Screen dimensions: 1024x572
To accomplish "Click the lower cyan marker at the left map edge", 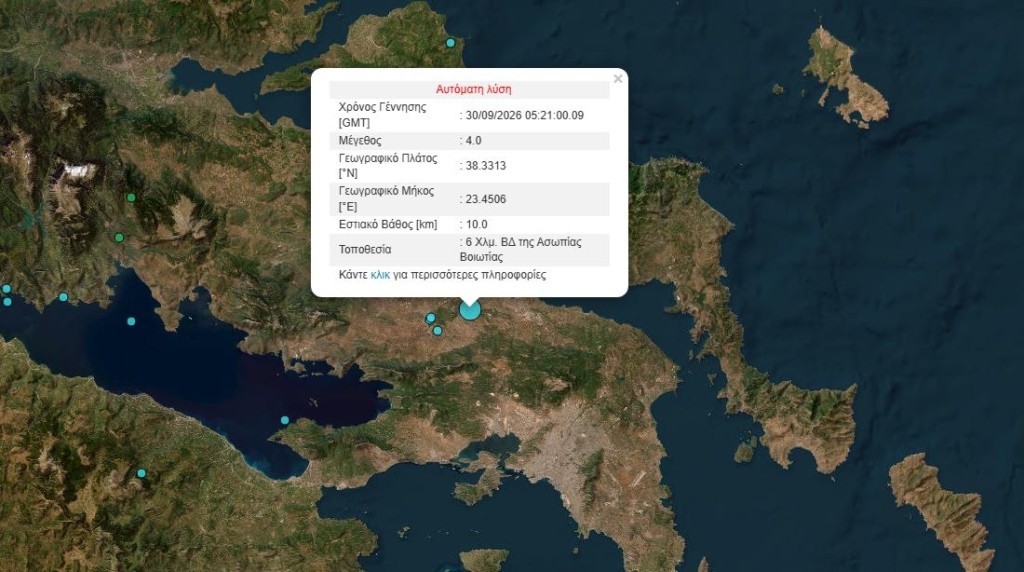I will [7, 302].
